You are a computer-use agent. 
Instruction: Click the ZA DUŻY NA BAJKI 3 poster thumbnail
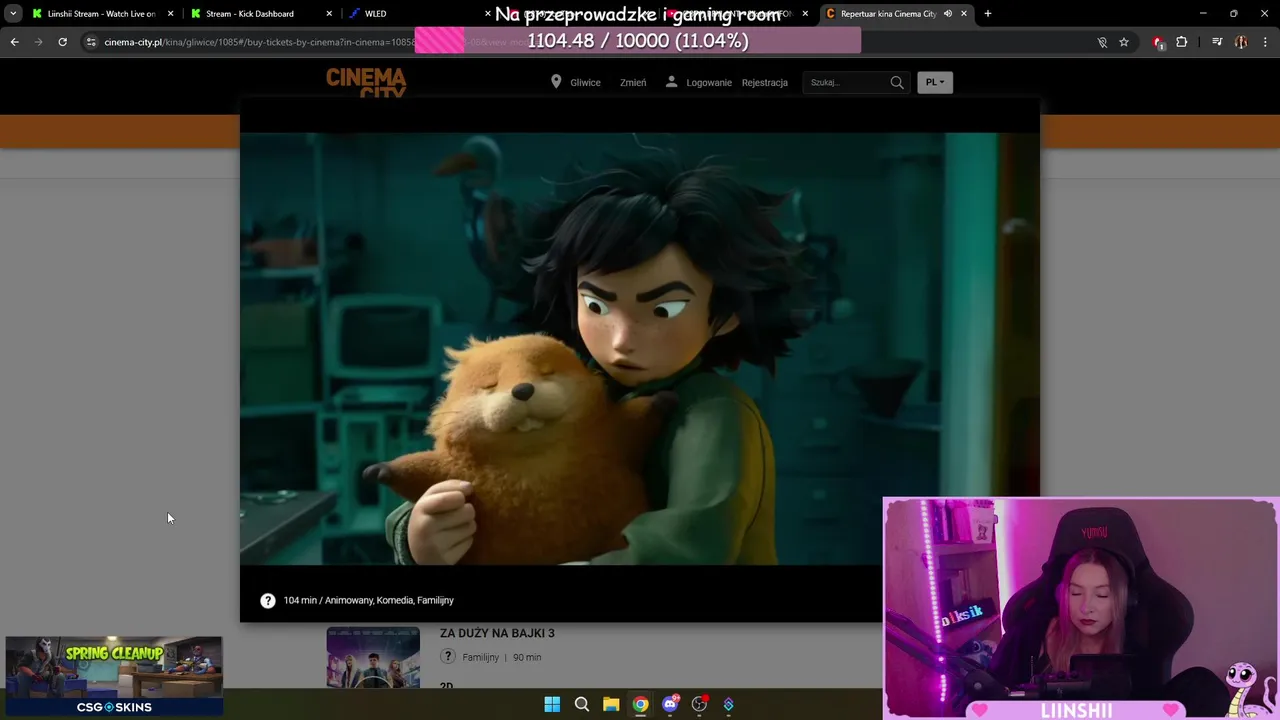point(373,657)
